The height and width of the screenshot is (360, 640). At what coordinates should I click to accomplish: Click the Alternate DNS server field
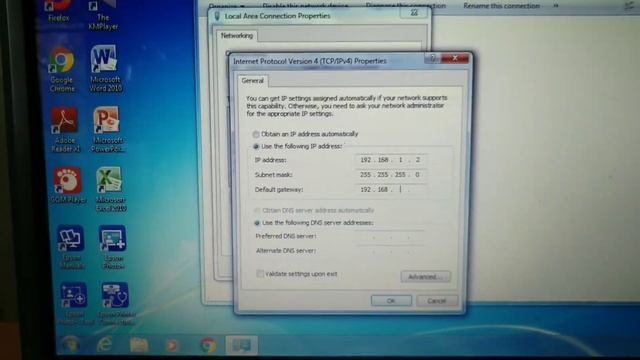point(391,251)
